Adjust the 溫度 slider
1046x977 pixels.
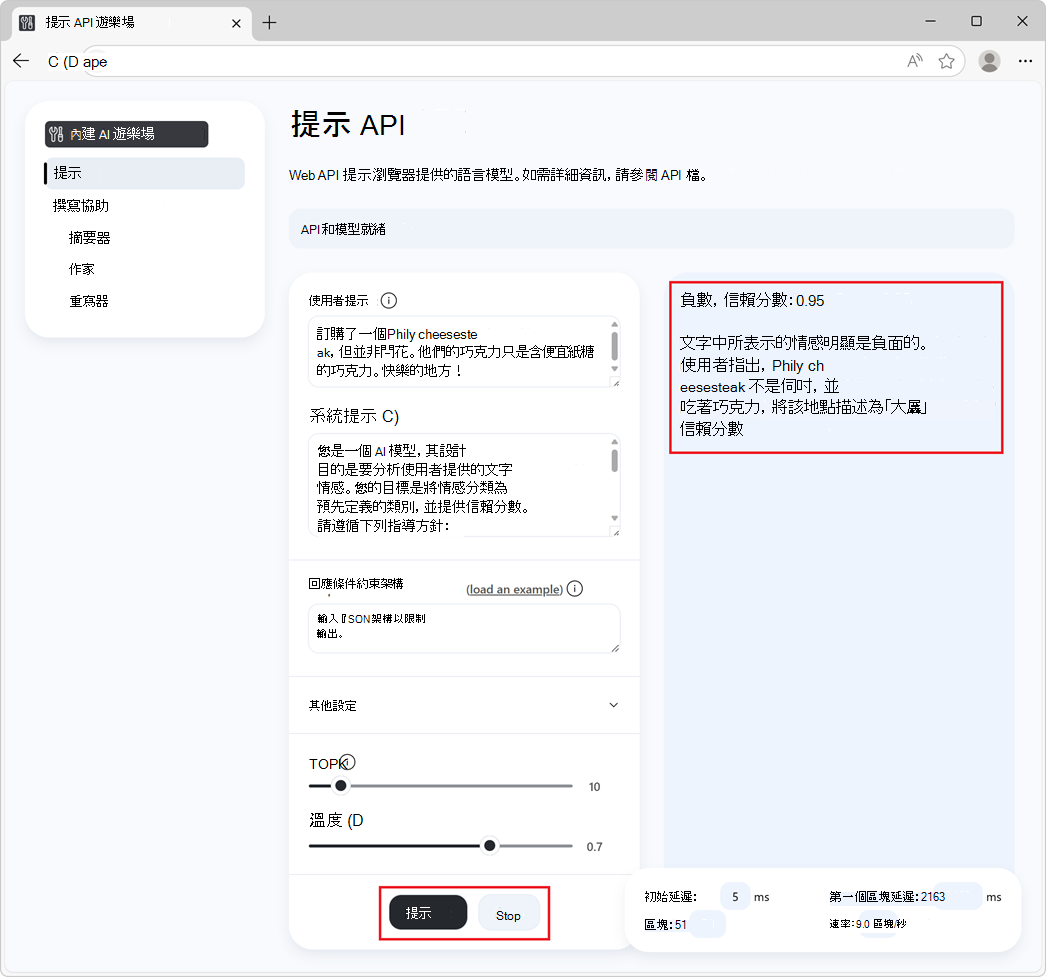(x=489, y=845)
